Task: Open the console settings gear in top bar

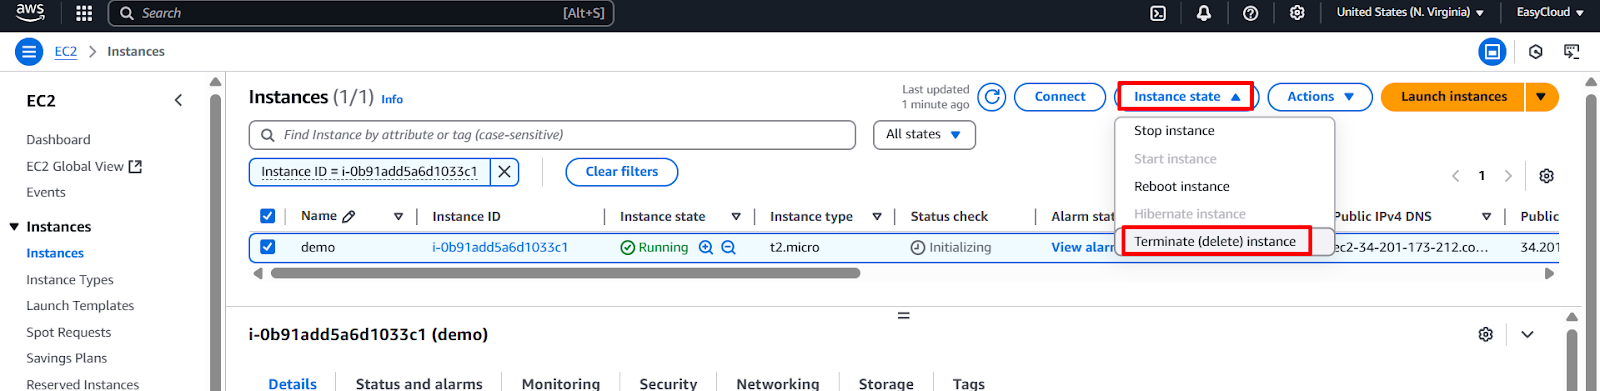Action: (x=1297, y=13)
